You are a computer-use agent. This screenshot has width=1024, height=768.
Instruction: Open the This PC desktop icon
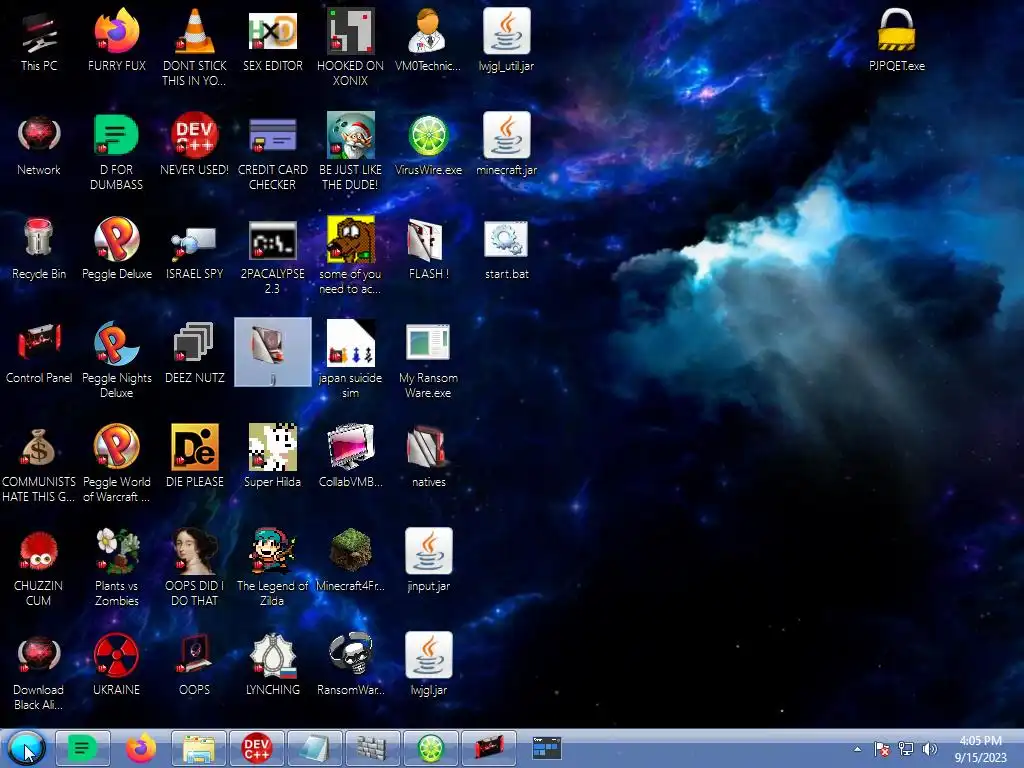(39, 40)
